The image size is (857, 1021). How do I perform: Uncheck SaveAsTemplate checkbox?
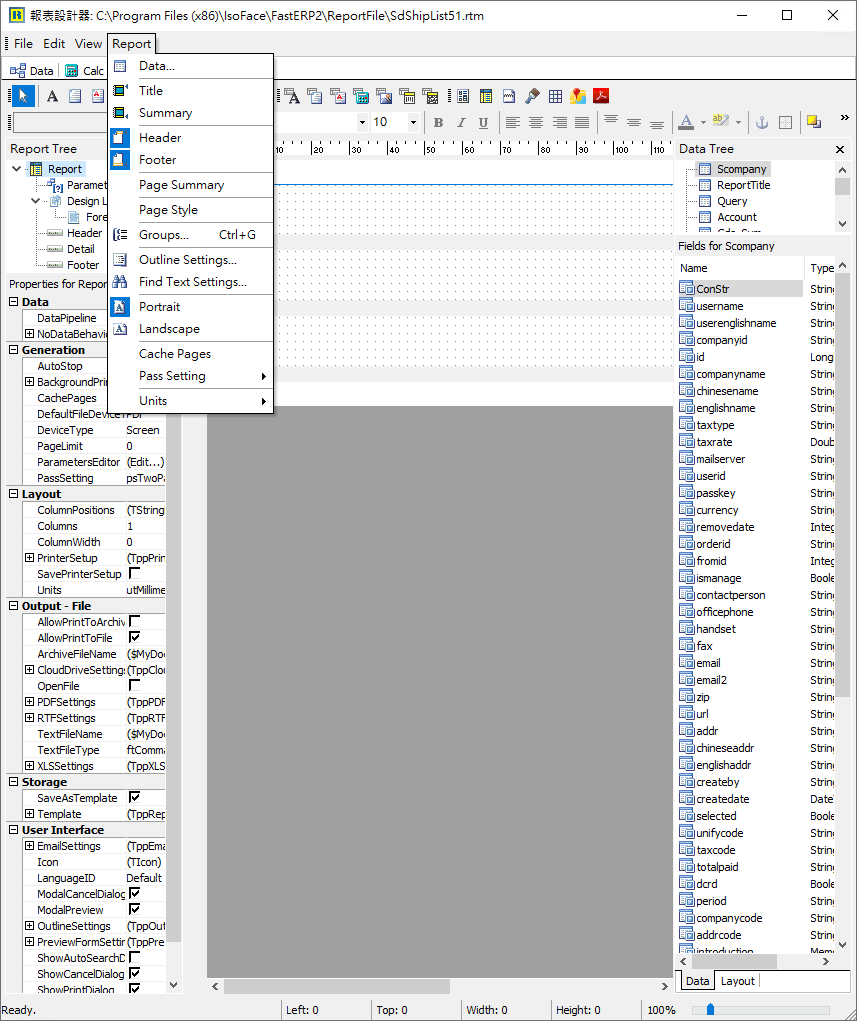tap(135, 798)
